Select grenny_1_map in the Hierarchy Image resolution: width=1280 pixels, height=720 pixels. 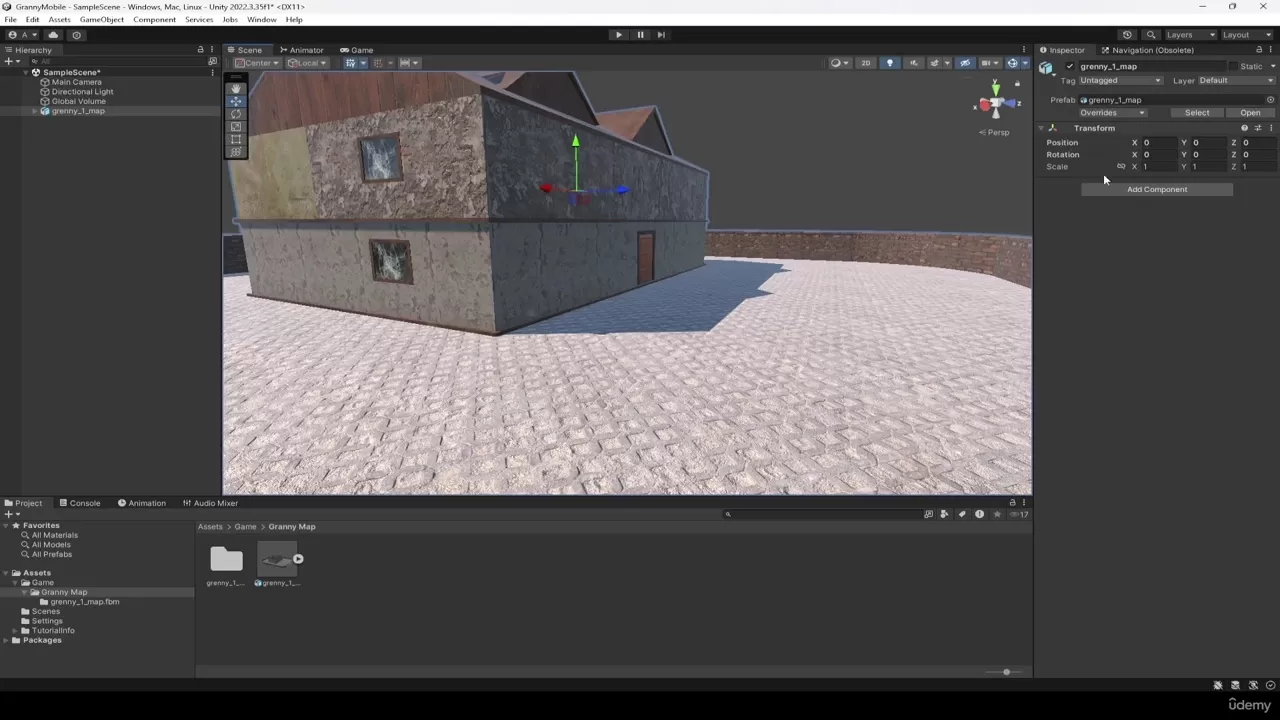click(78, 111)
